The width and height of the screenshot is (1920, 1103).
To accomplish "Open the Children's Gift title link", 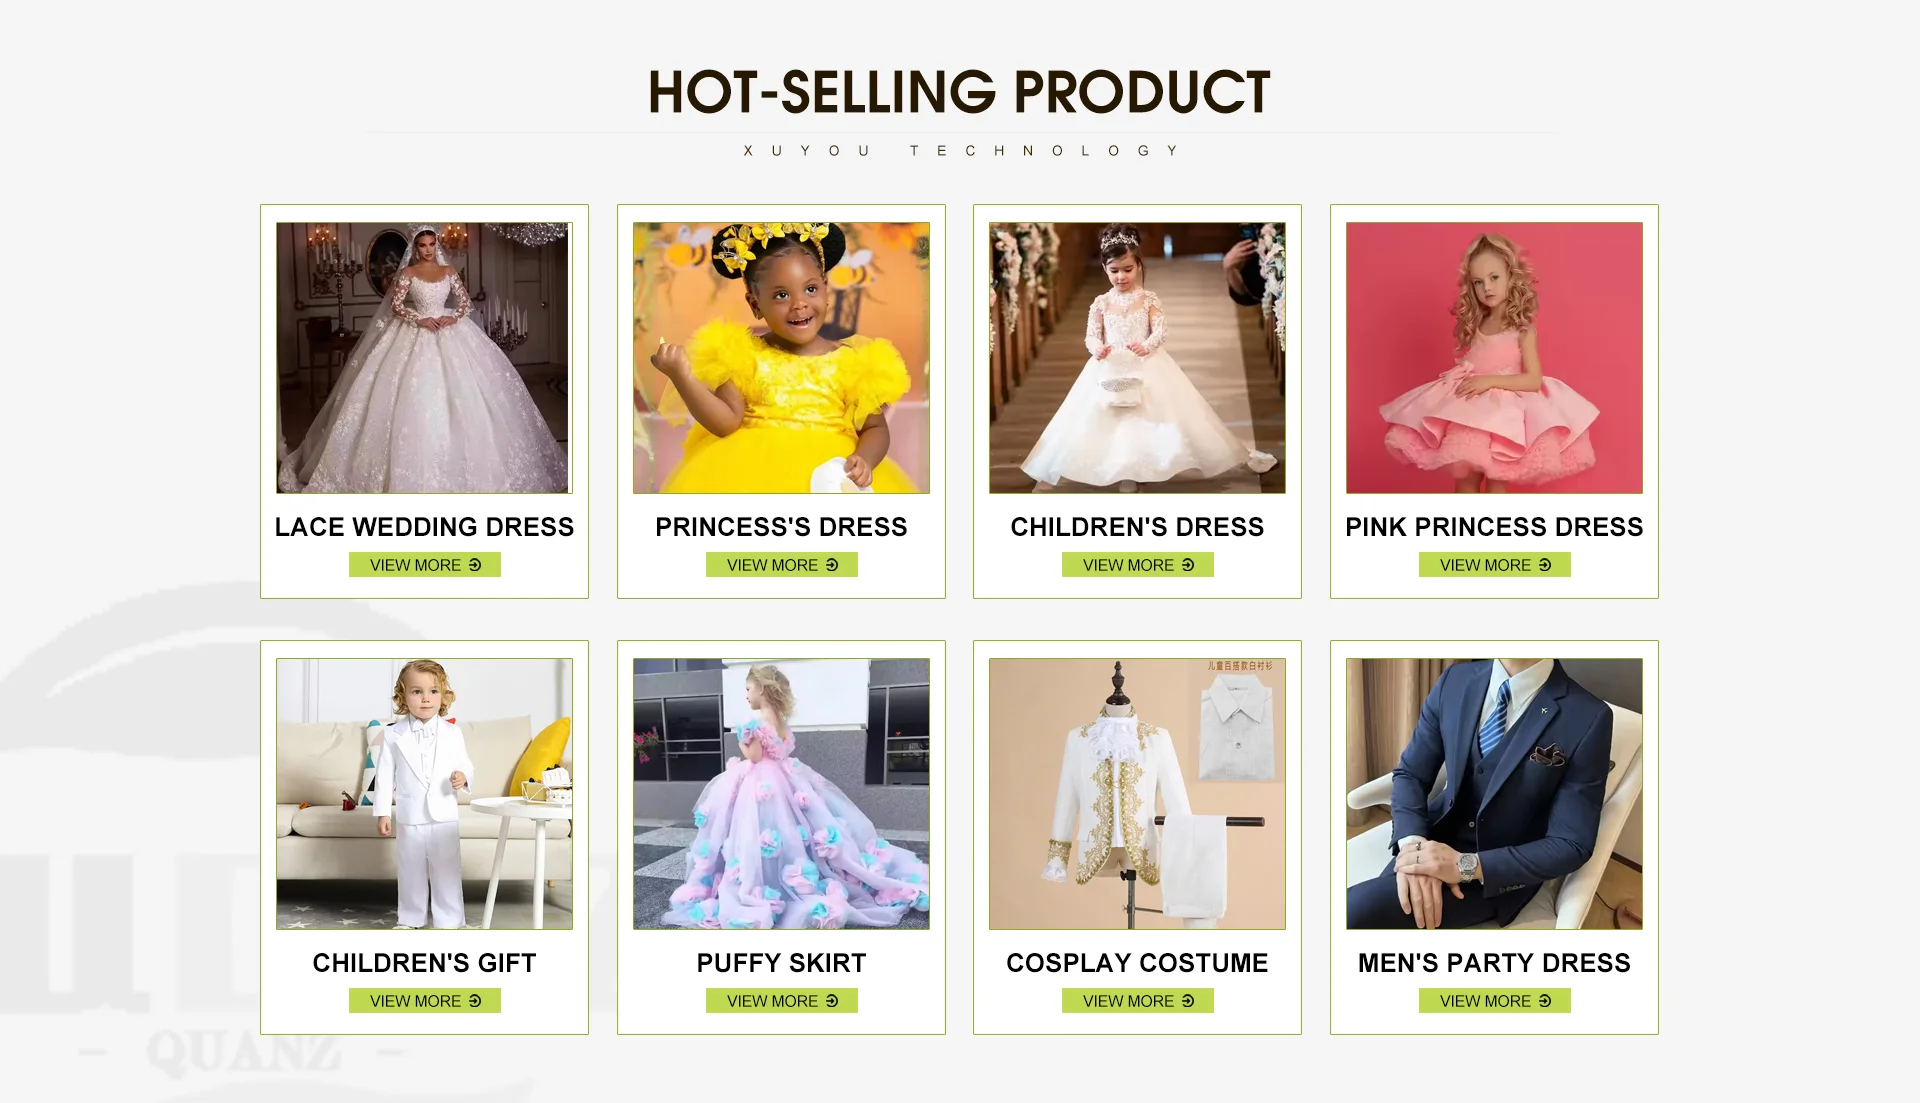I will (x=424, y=963).
